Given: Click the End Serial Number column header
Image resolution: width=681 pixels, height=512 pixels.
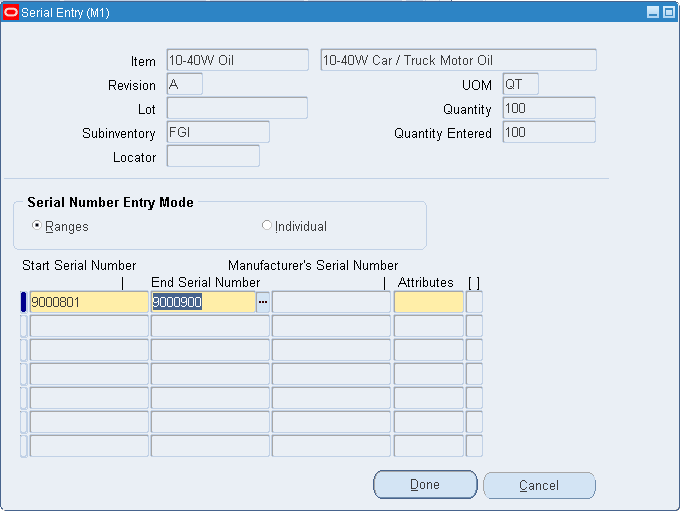Looking at the screenshot, I should pyautogui.click(x=205, y=282).
